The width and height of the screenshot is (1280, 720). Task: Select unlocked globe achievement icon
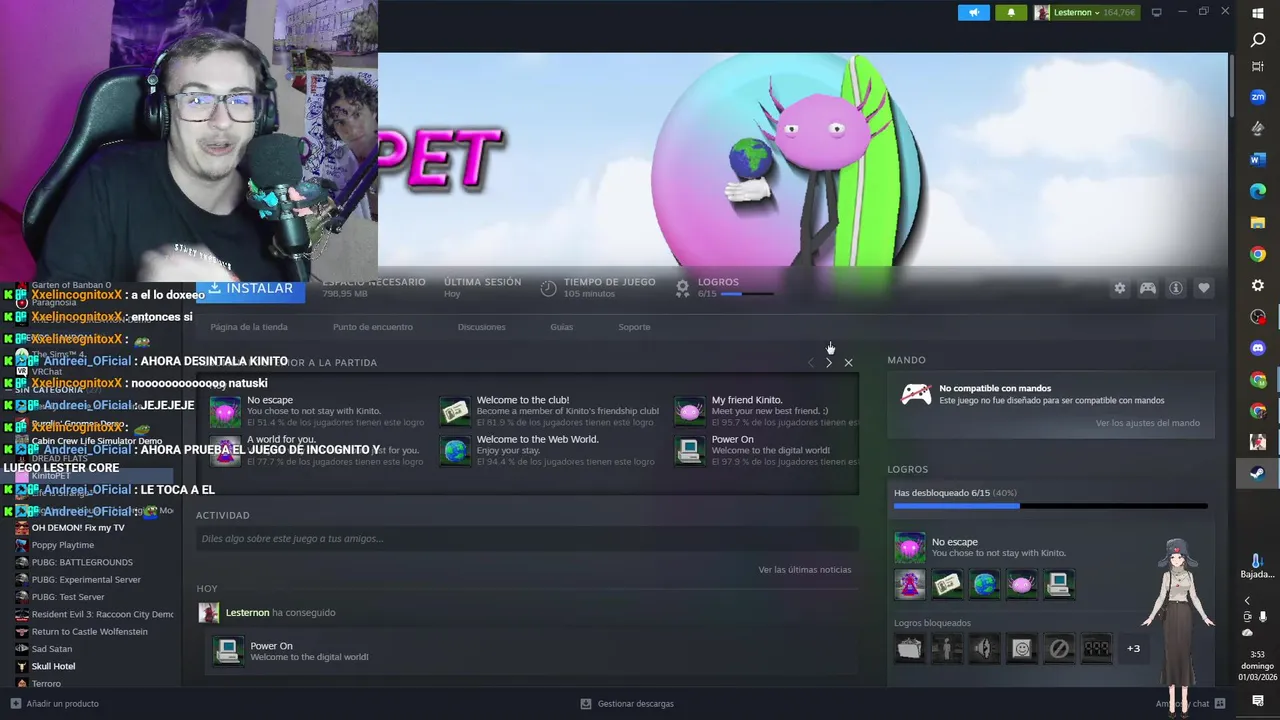985,584
